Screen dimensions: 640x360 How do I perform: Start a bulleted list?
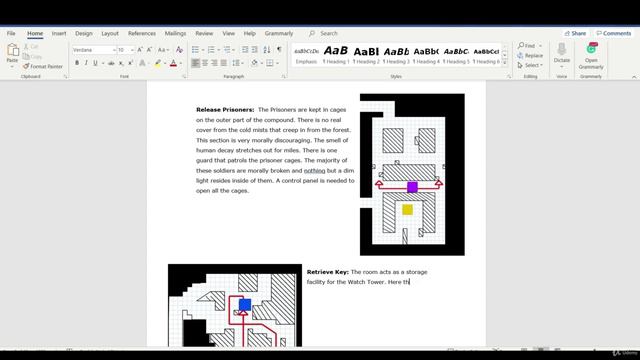[196, 50]
